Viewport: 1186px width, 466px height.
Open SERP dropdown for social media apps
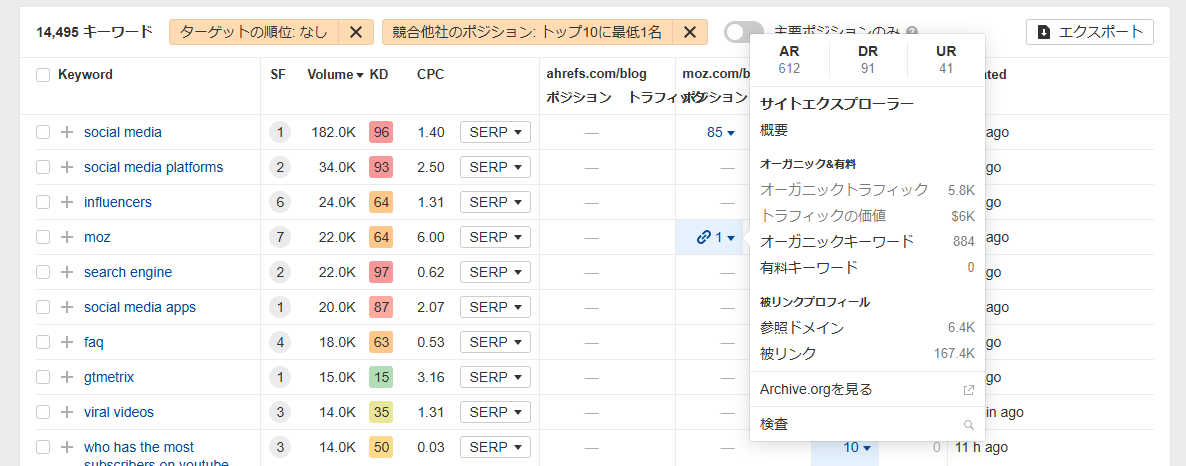(x=495, y=307)
